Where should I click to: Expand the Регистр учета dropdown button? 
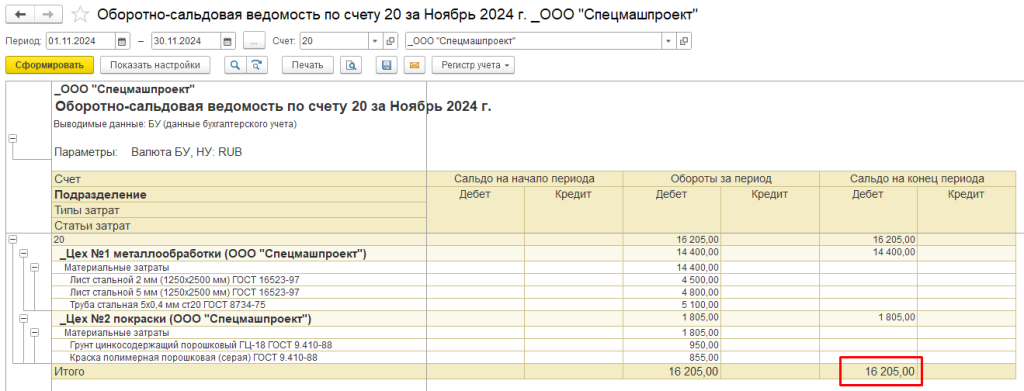coord(473,65)
